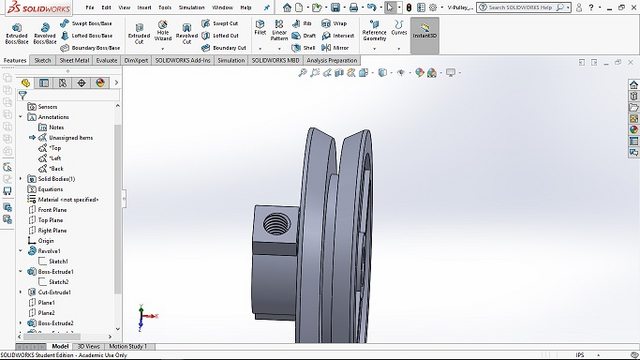Open the File menu
Image resolution: width=640 pixels, height=360 pixels.
[90, 7]
